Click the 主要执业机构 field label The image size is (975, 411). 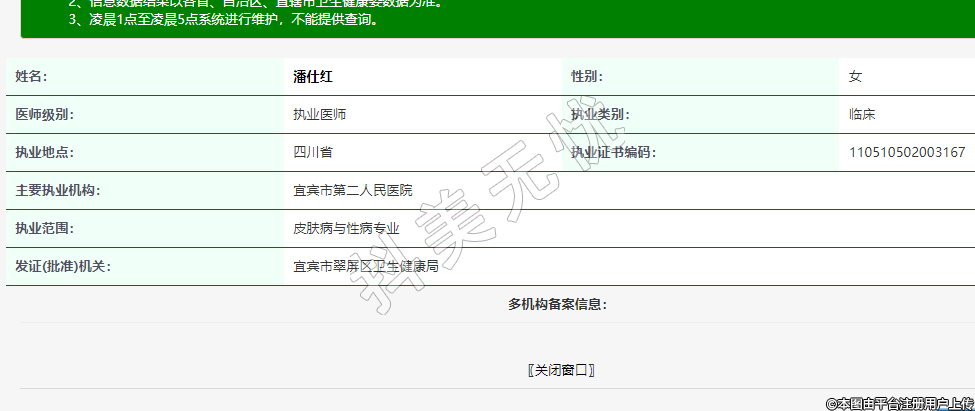57,190
